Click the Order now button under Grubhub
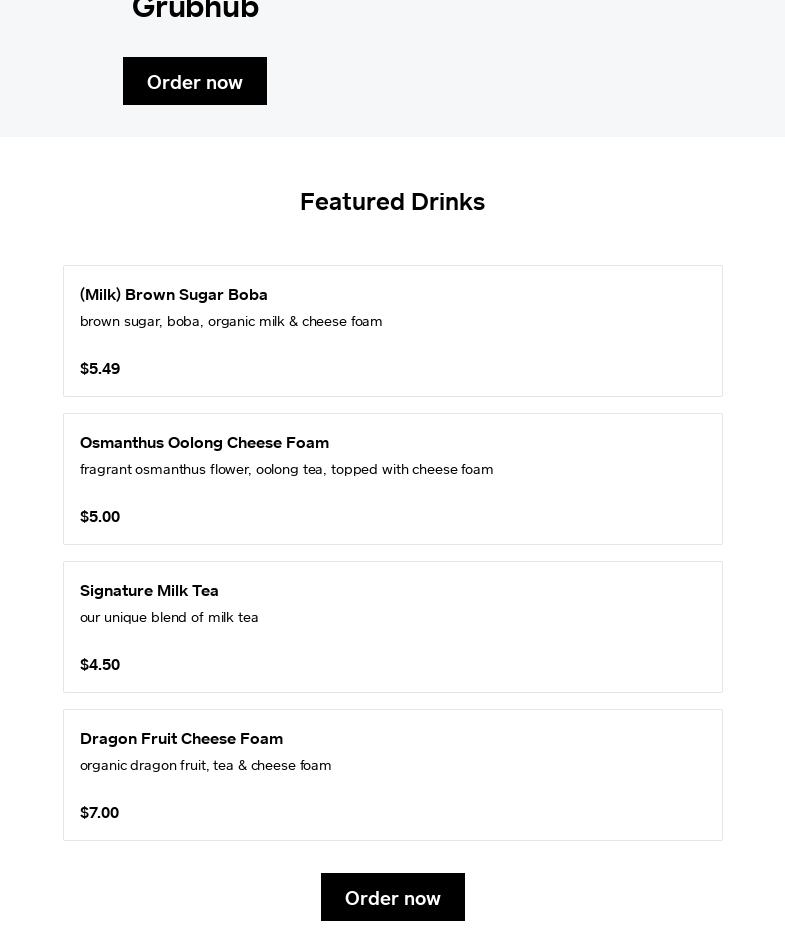The height and width of the screenshot is (950, 785). 194,81
